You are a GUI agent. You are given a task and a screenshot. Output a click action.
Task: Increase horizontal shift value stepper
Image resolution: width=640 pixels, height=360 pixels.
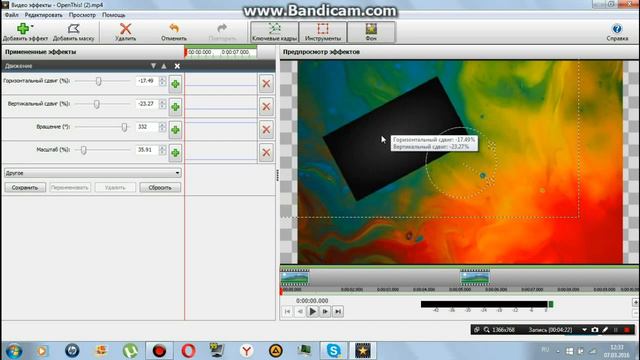click(x=162, y=79)
